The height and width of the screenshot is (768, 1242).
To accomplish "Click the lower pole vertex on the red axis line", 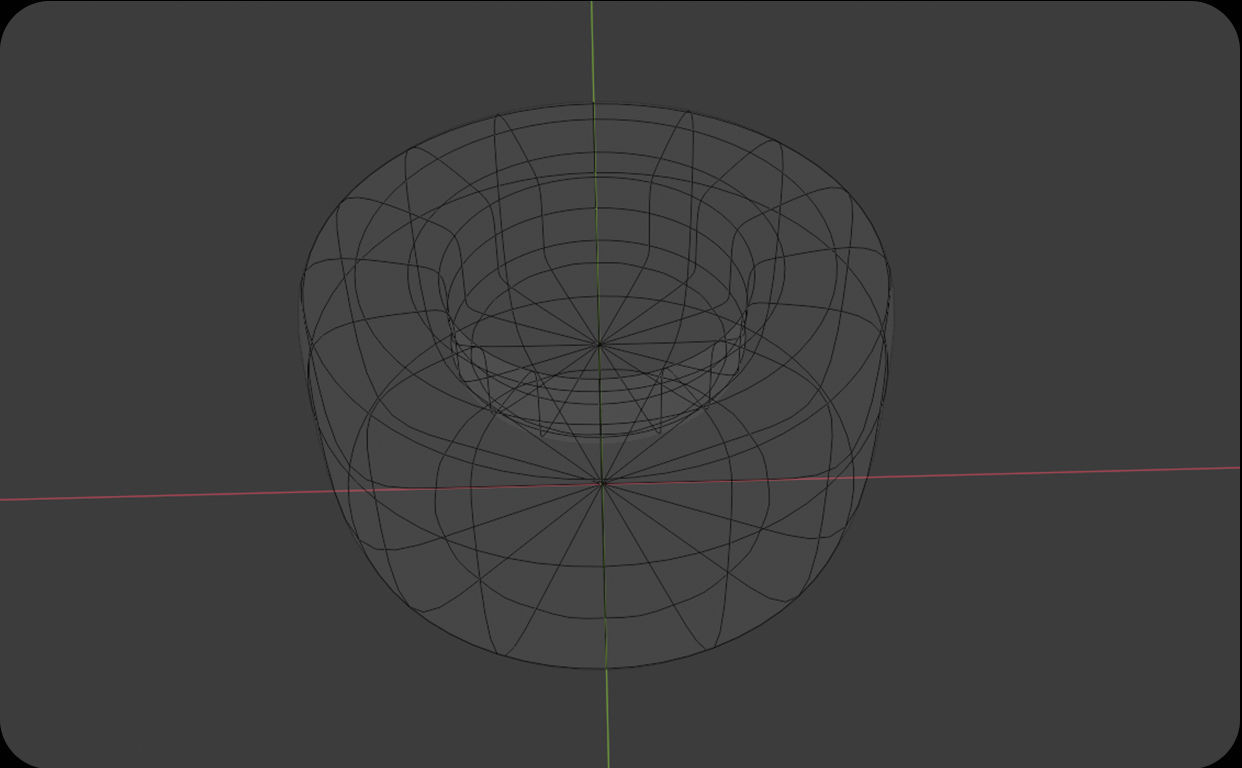I will (x=603, y=483).
